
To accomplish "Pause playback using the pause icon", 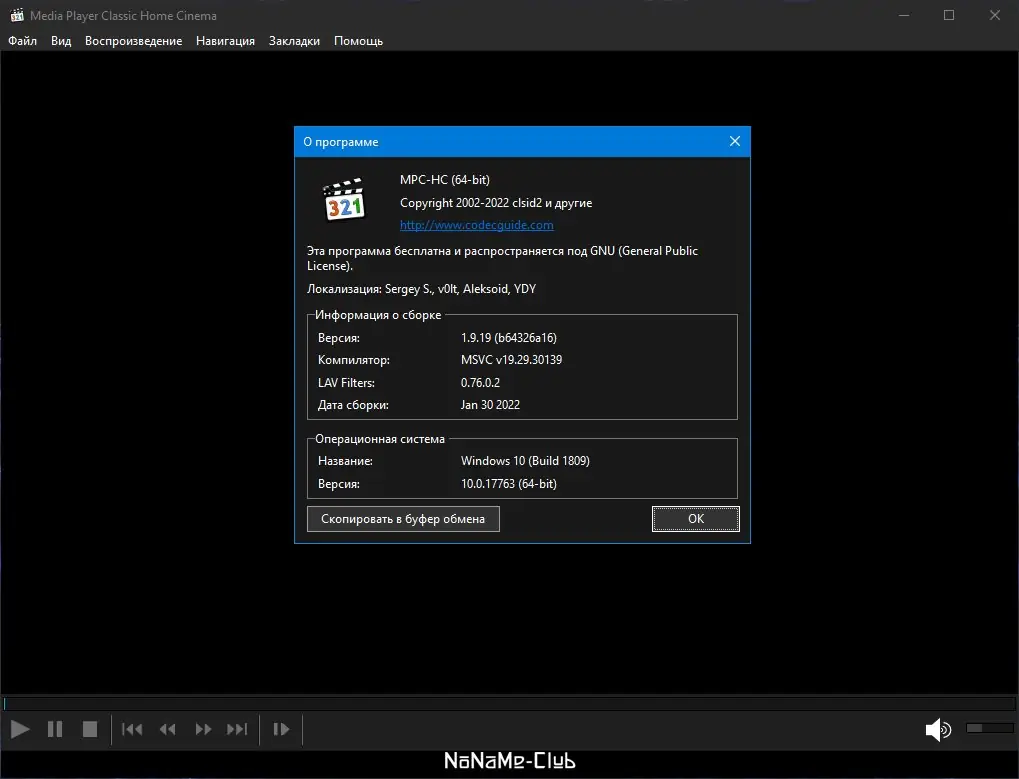I will (55, 730).
